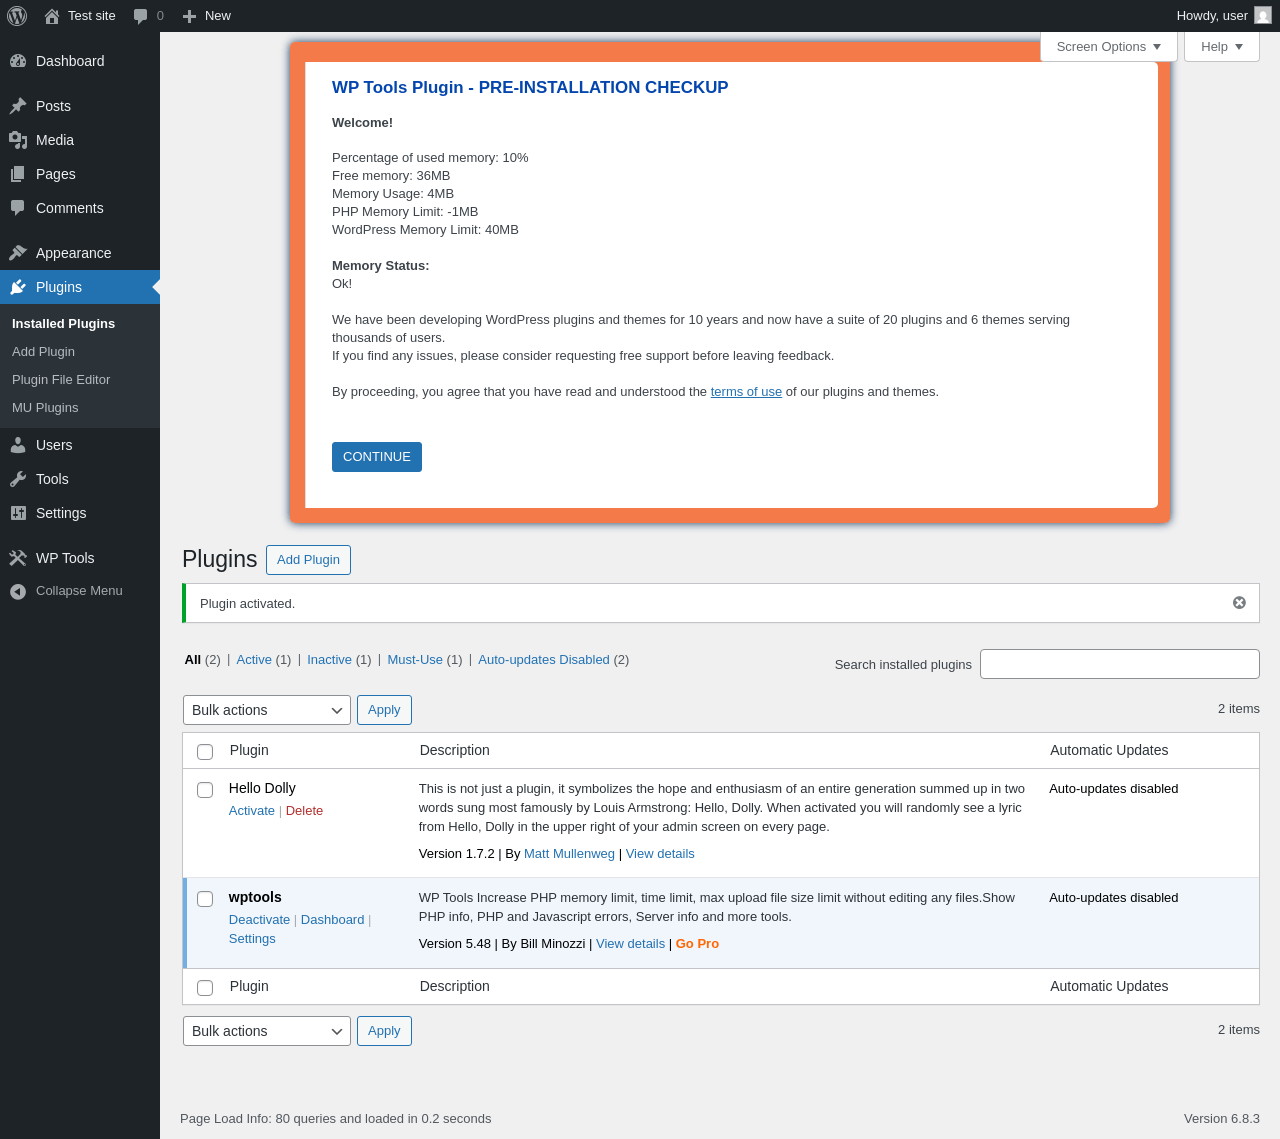
Task: Open the Plugin File Editor submenu
Action: (x=61, y=380)
